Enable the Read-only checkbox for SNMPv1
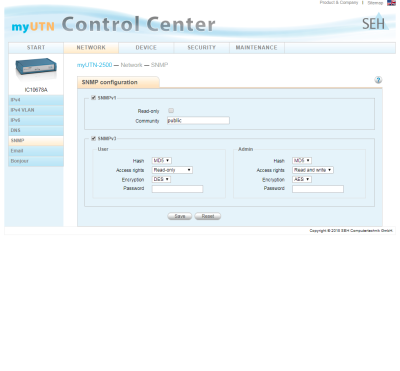 coord(171,111)
